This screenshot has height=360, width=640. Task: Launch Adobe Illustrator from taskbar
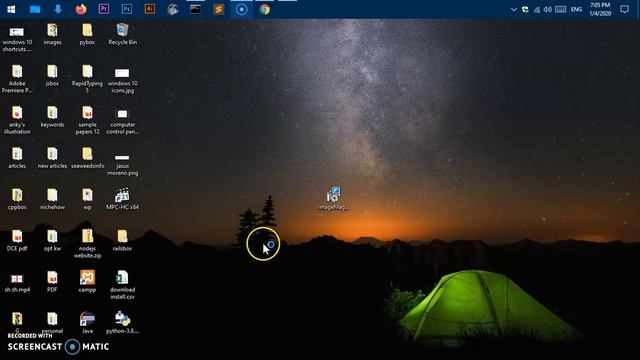(x=150, y=9)
